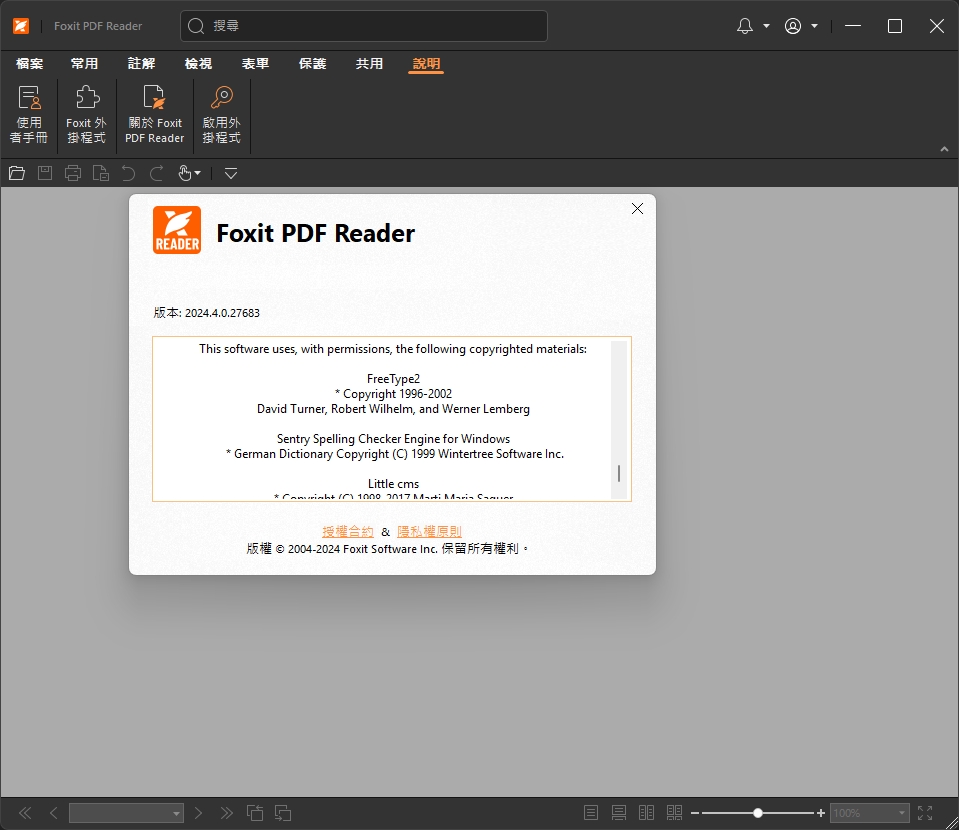Image resolution: width=959 pixels, height=830 pixels.
Task: Click the Foxit logo in title bar
Action: [x=21, y=26]
